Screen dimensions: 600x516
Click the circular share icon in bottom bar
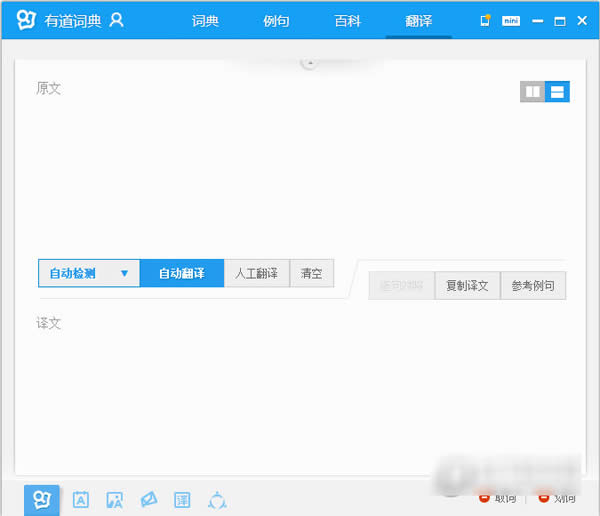tap(217, 500)
